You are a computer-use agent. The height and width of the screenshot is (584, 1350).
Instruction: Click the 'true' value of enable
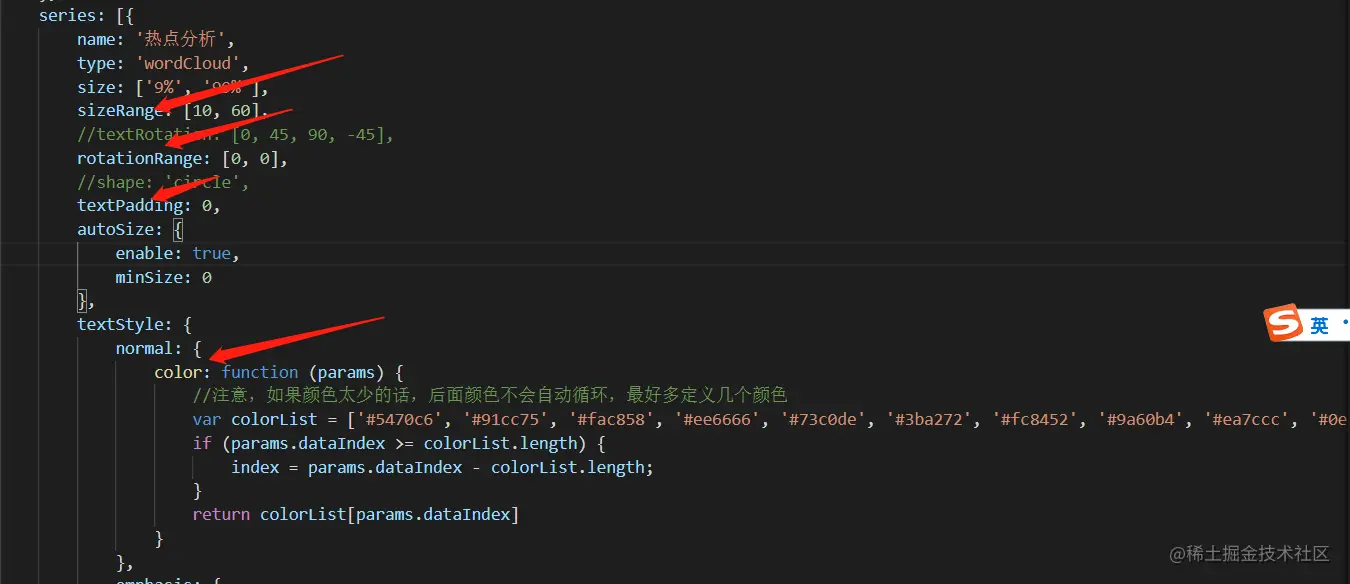[211, 253]
